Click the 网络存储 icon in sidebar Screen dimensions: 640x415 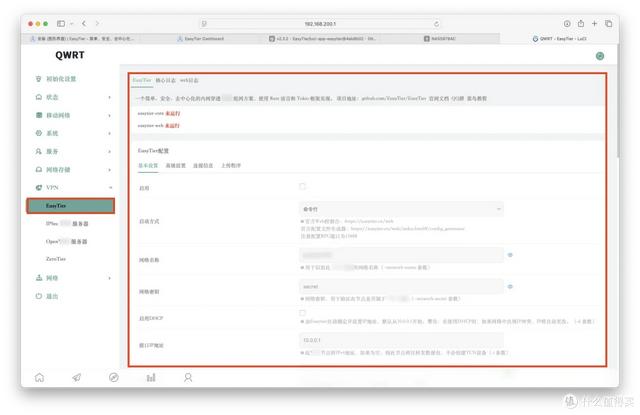pyautogui.click(x=39, y=169)
